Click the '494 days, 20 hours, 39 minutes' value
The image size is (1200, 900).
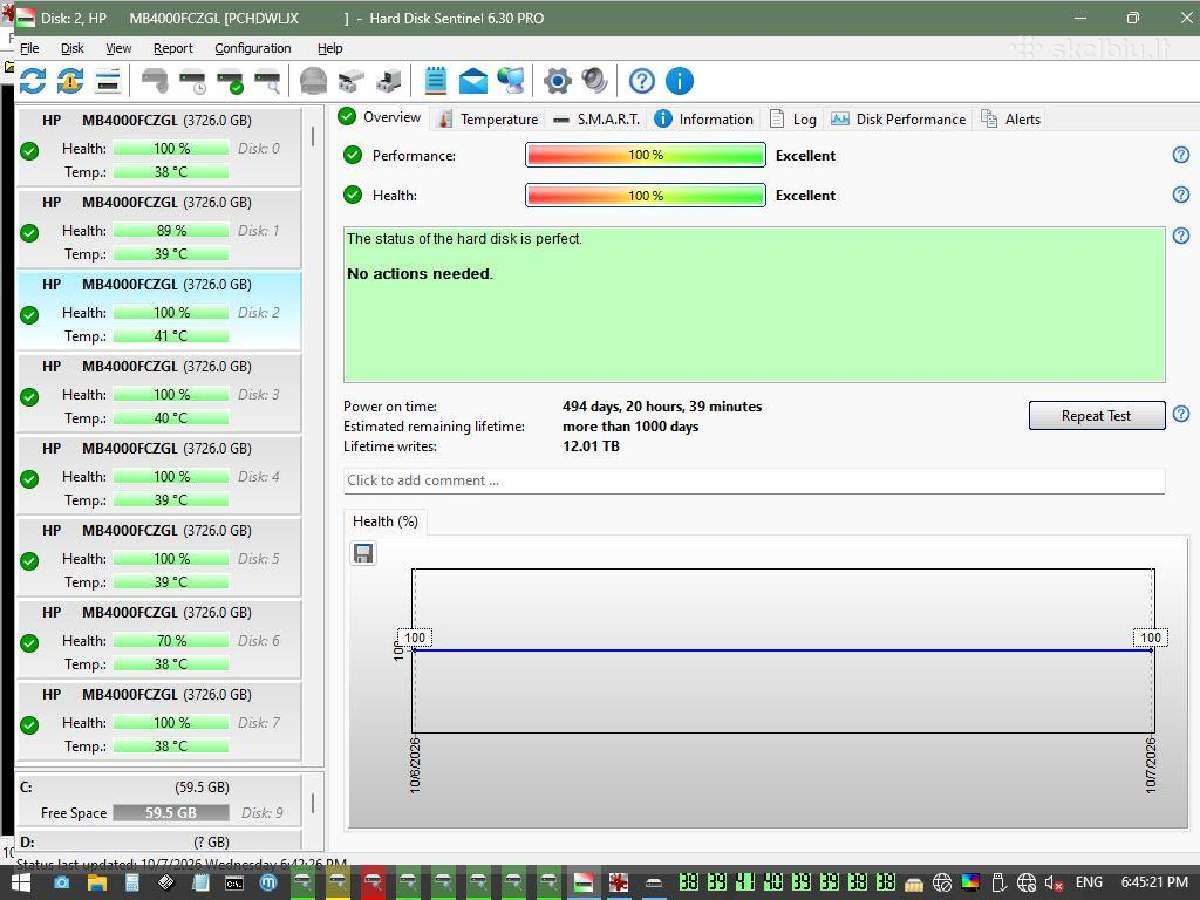662,406
